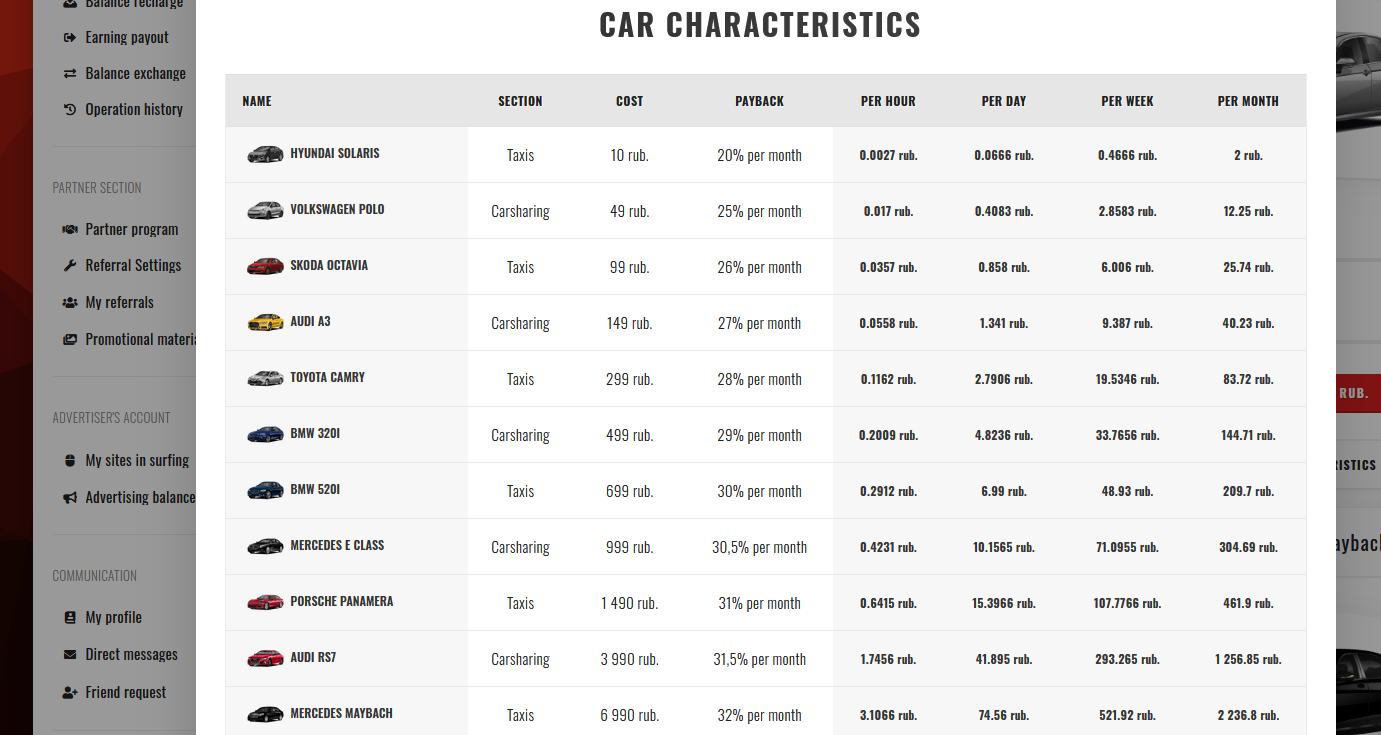1381x735 pixels.
Task: Click the Earning payout icon in sidebar
Action: click(69, 37)
